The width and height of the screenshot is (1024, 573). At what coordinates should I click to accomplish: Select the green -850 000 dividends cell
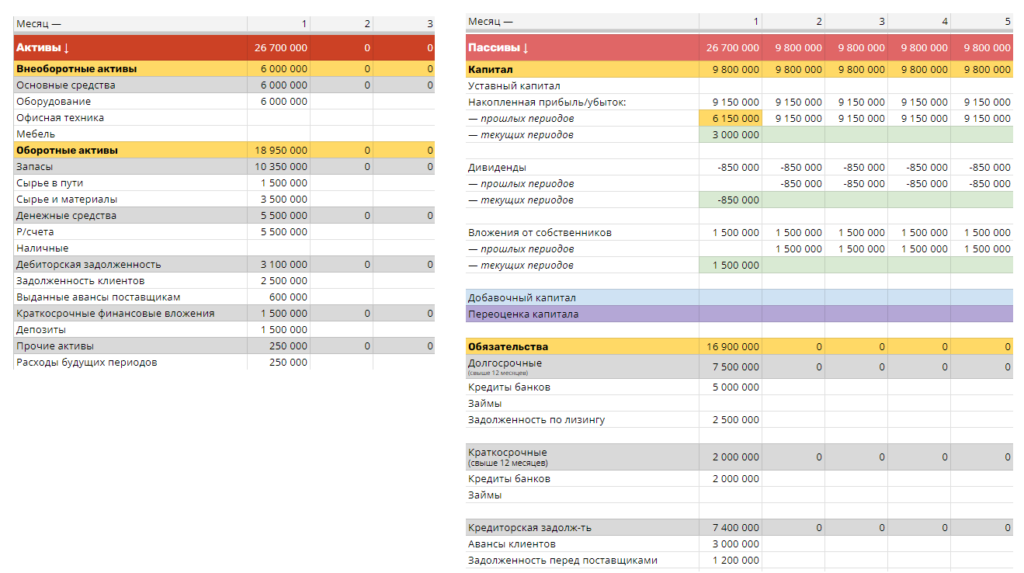[731, 200]
